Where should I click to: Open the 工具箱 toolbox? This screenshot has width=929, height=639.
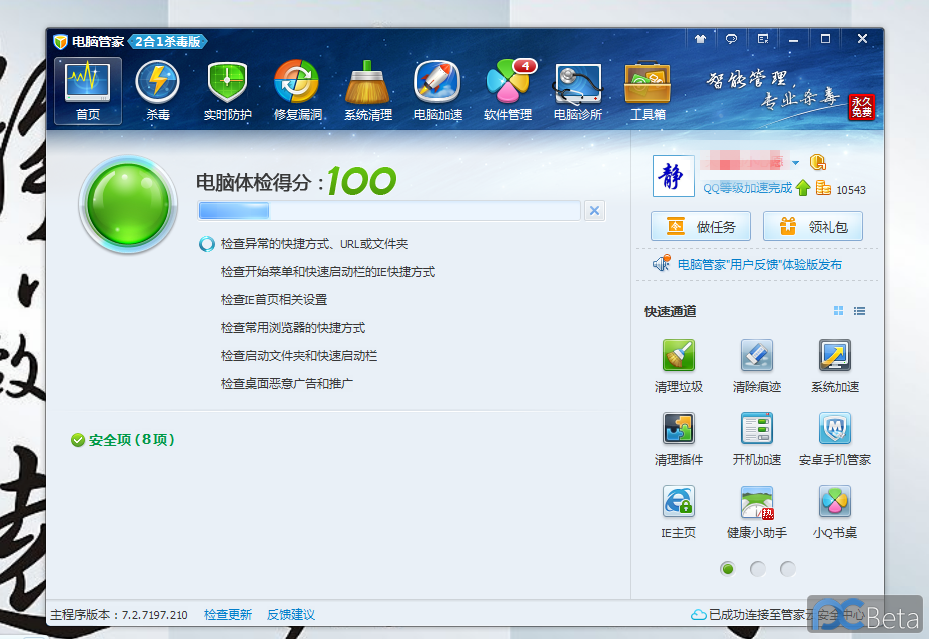pyautogui.click(x=648, y=91)
